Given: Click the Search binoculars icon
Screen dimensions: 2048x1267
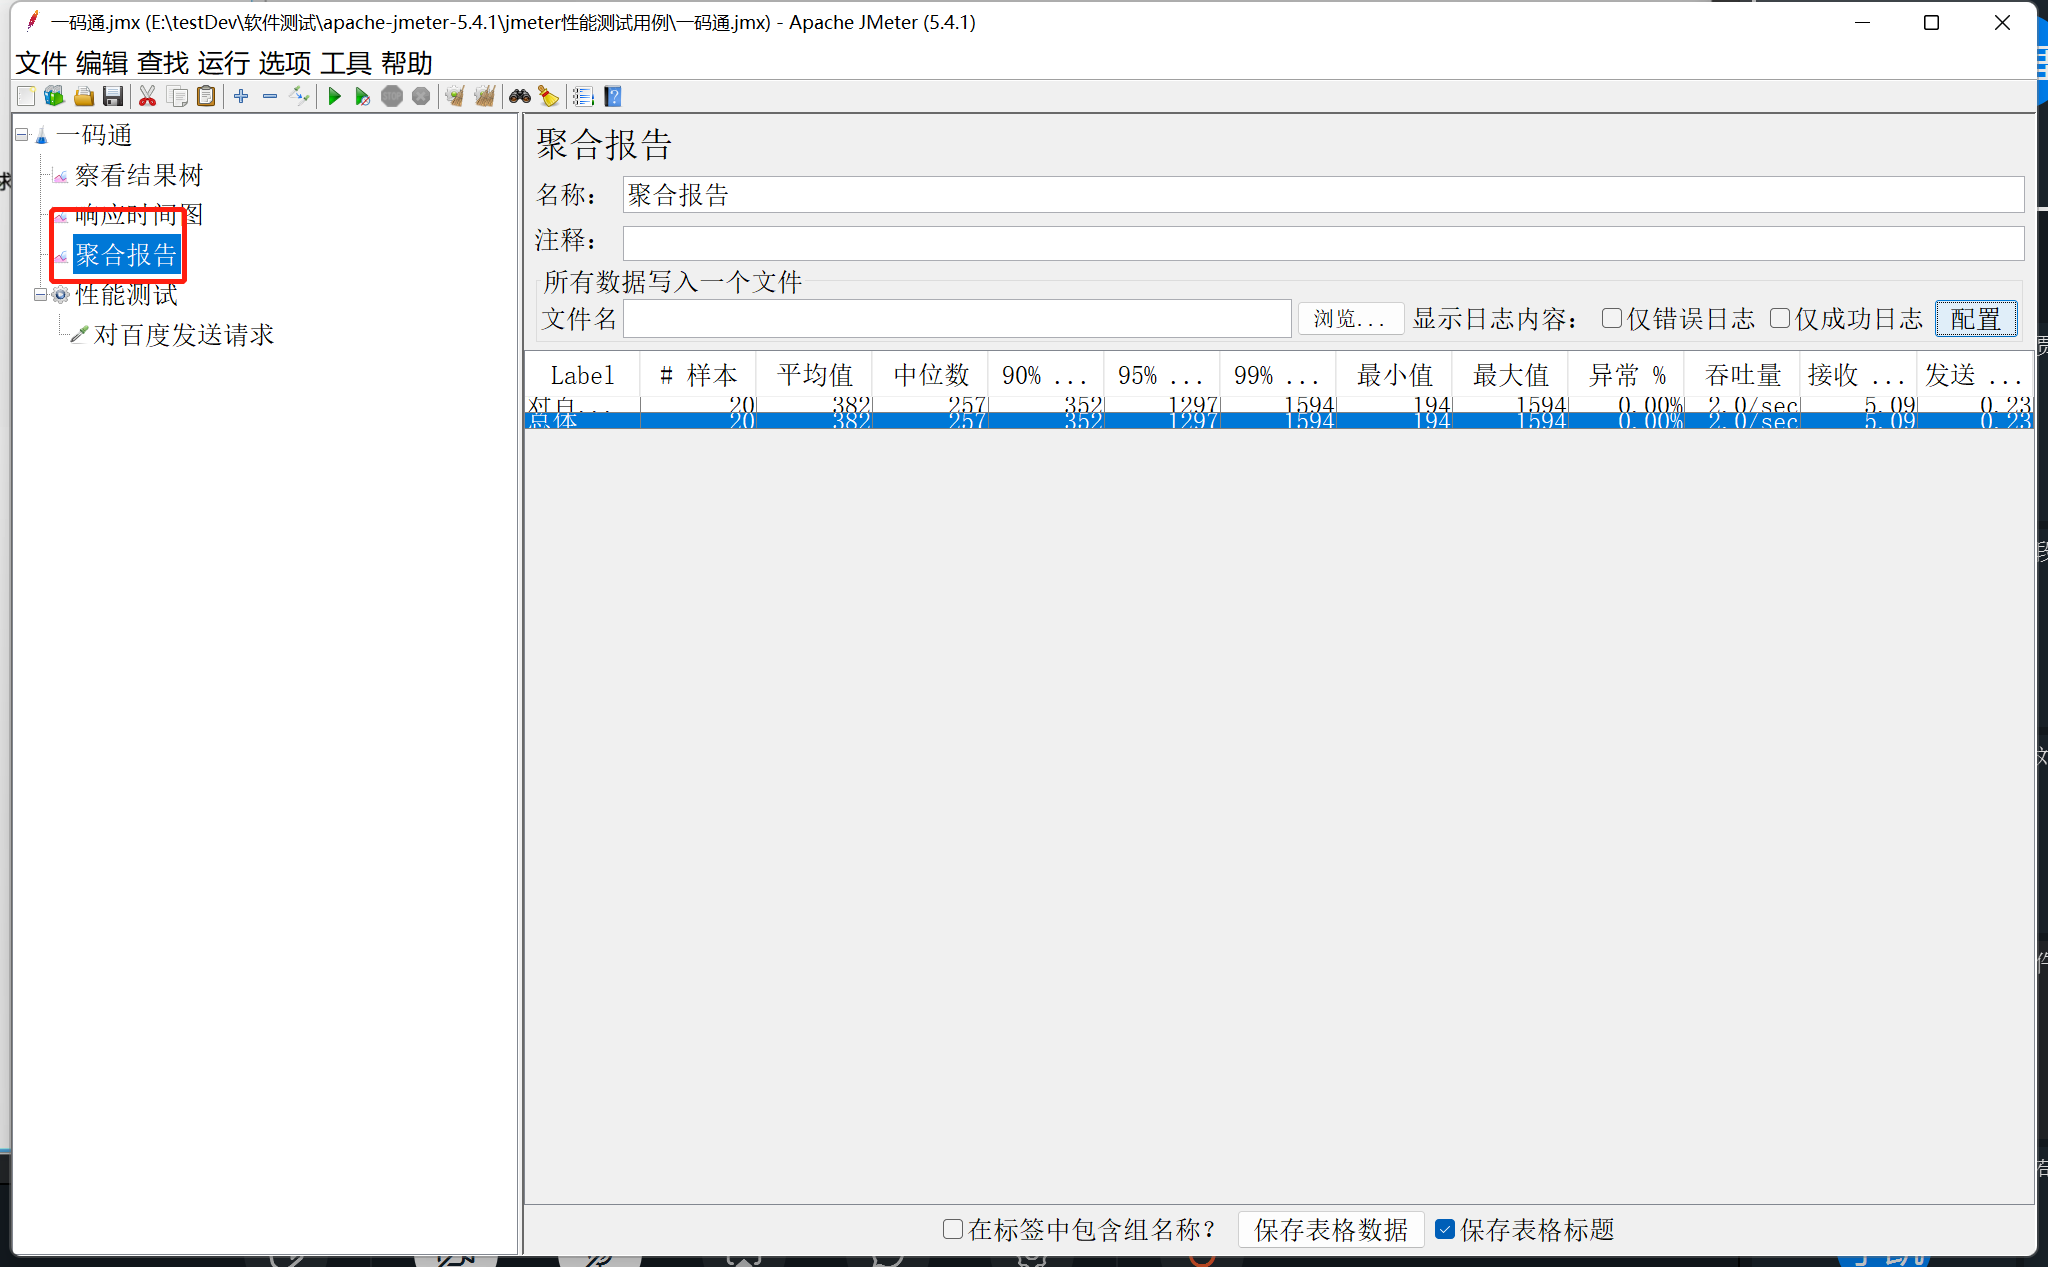Looking at the screenshot, I should [519, 96].
